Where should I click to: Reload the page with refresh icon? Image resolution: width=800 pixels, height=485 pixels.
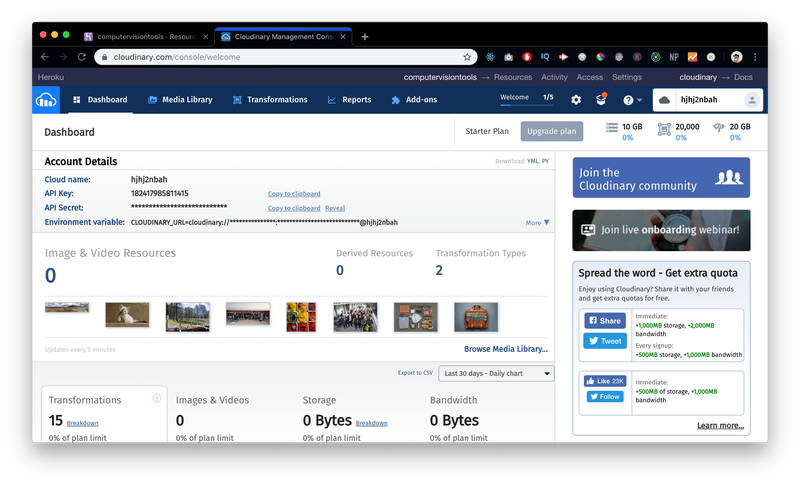pos(82,57)
